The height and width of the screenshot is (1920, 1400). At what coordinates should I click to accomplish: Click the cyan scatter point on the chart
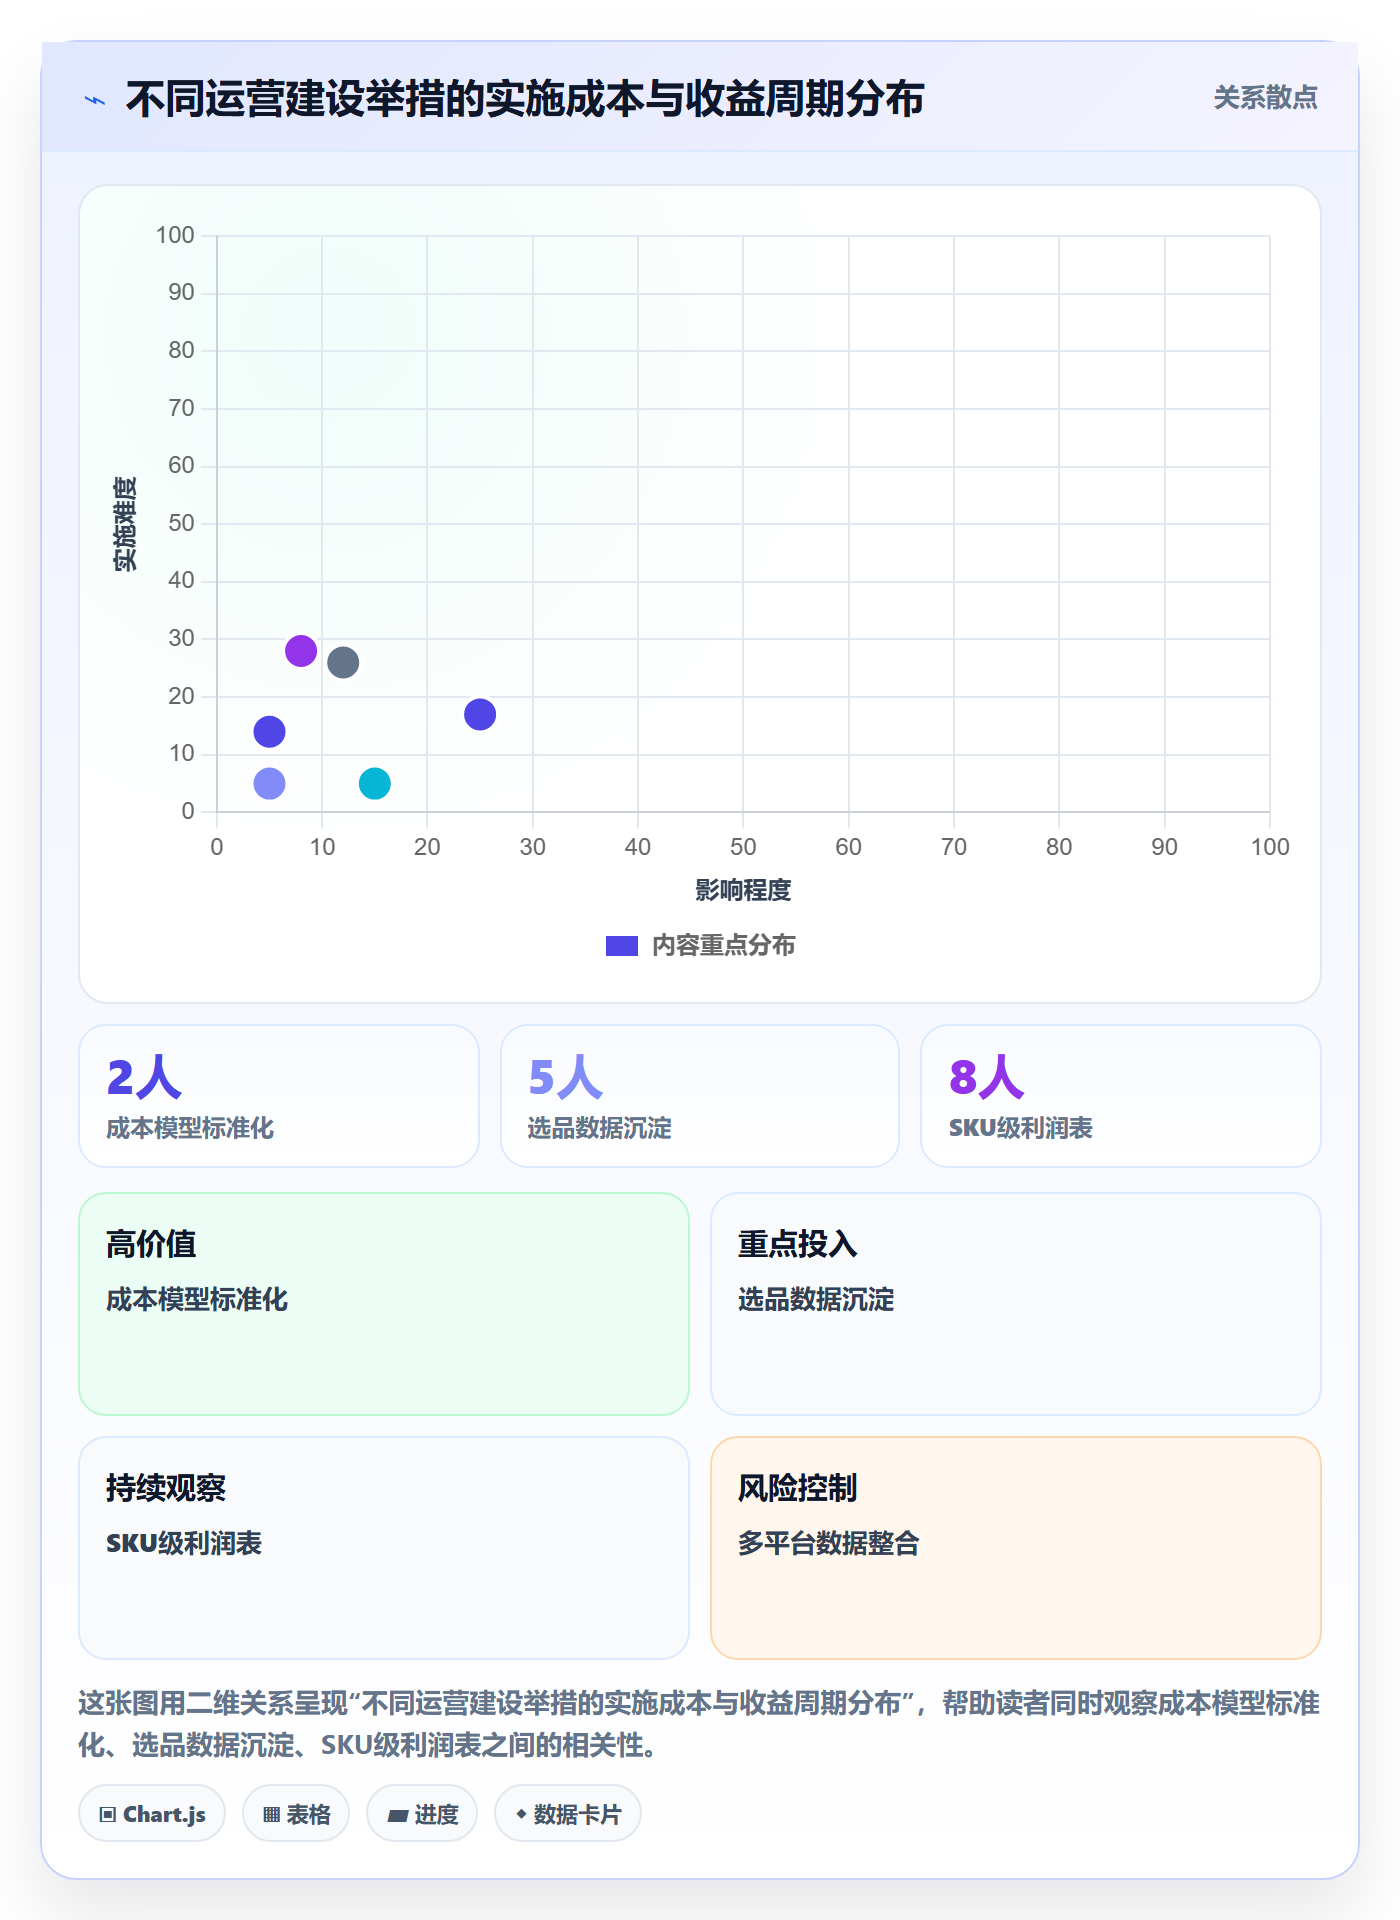coord(375,783)
